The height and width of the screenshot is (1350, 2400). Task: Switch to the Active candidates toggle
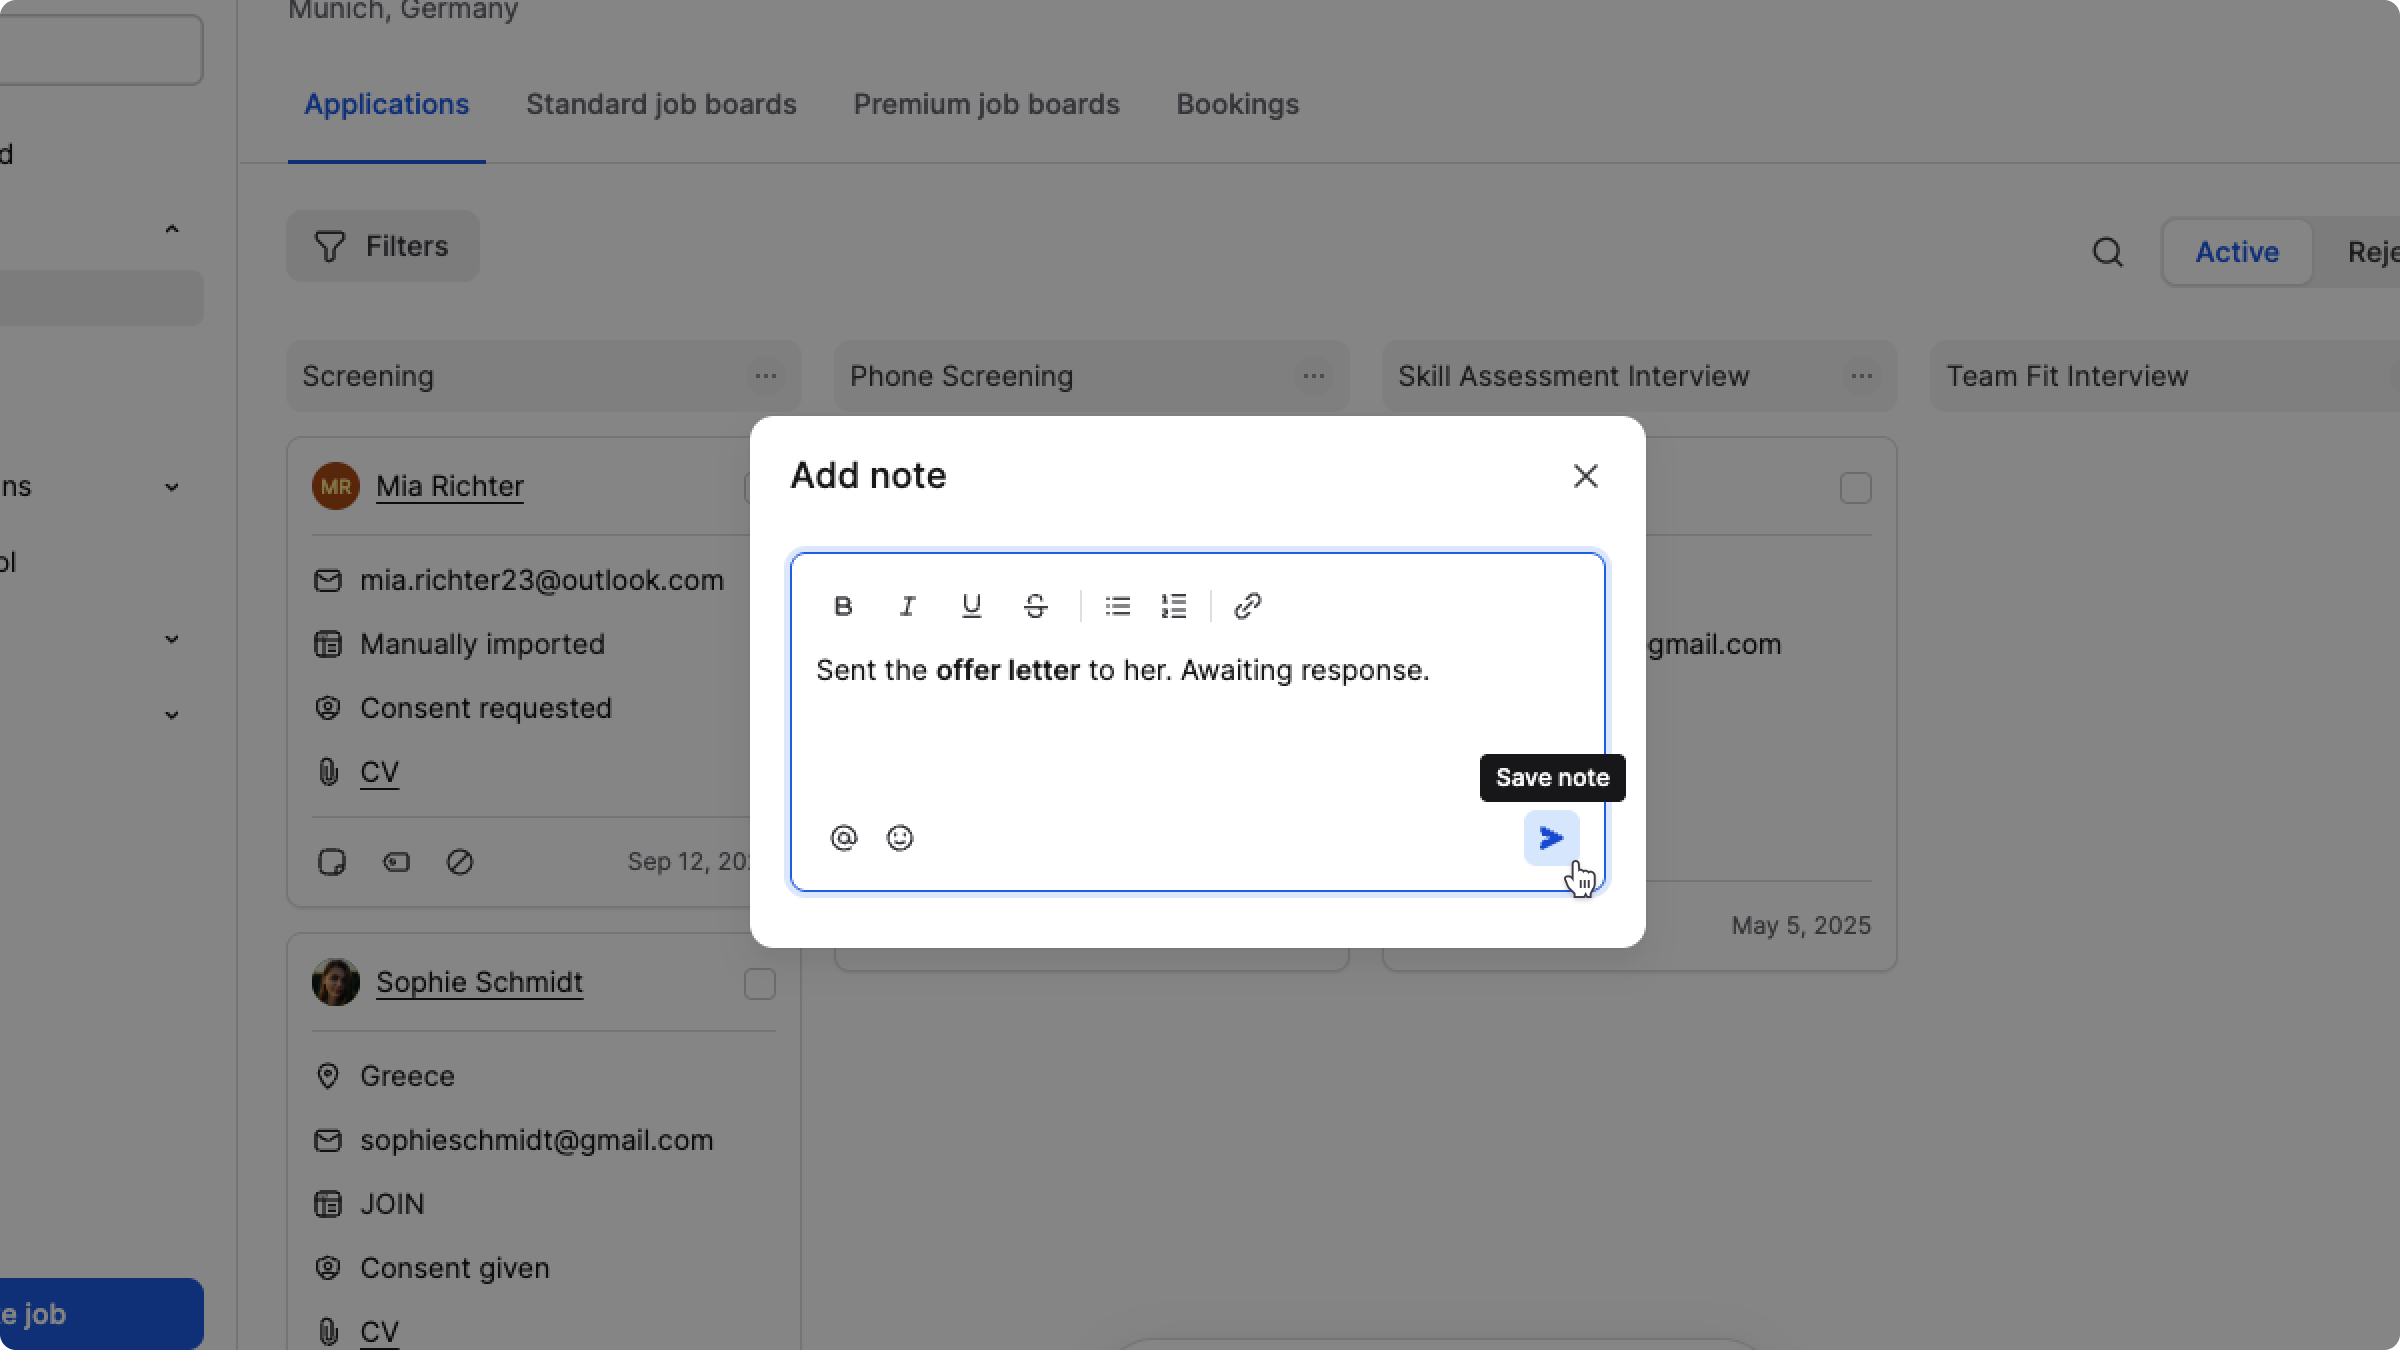pos(2236,252)
